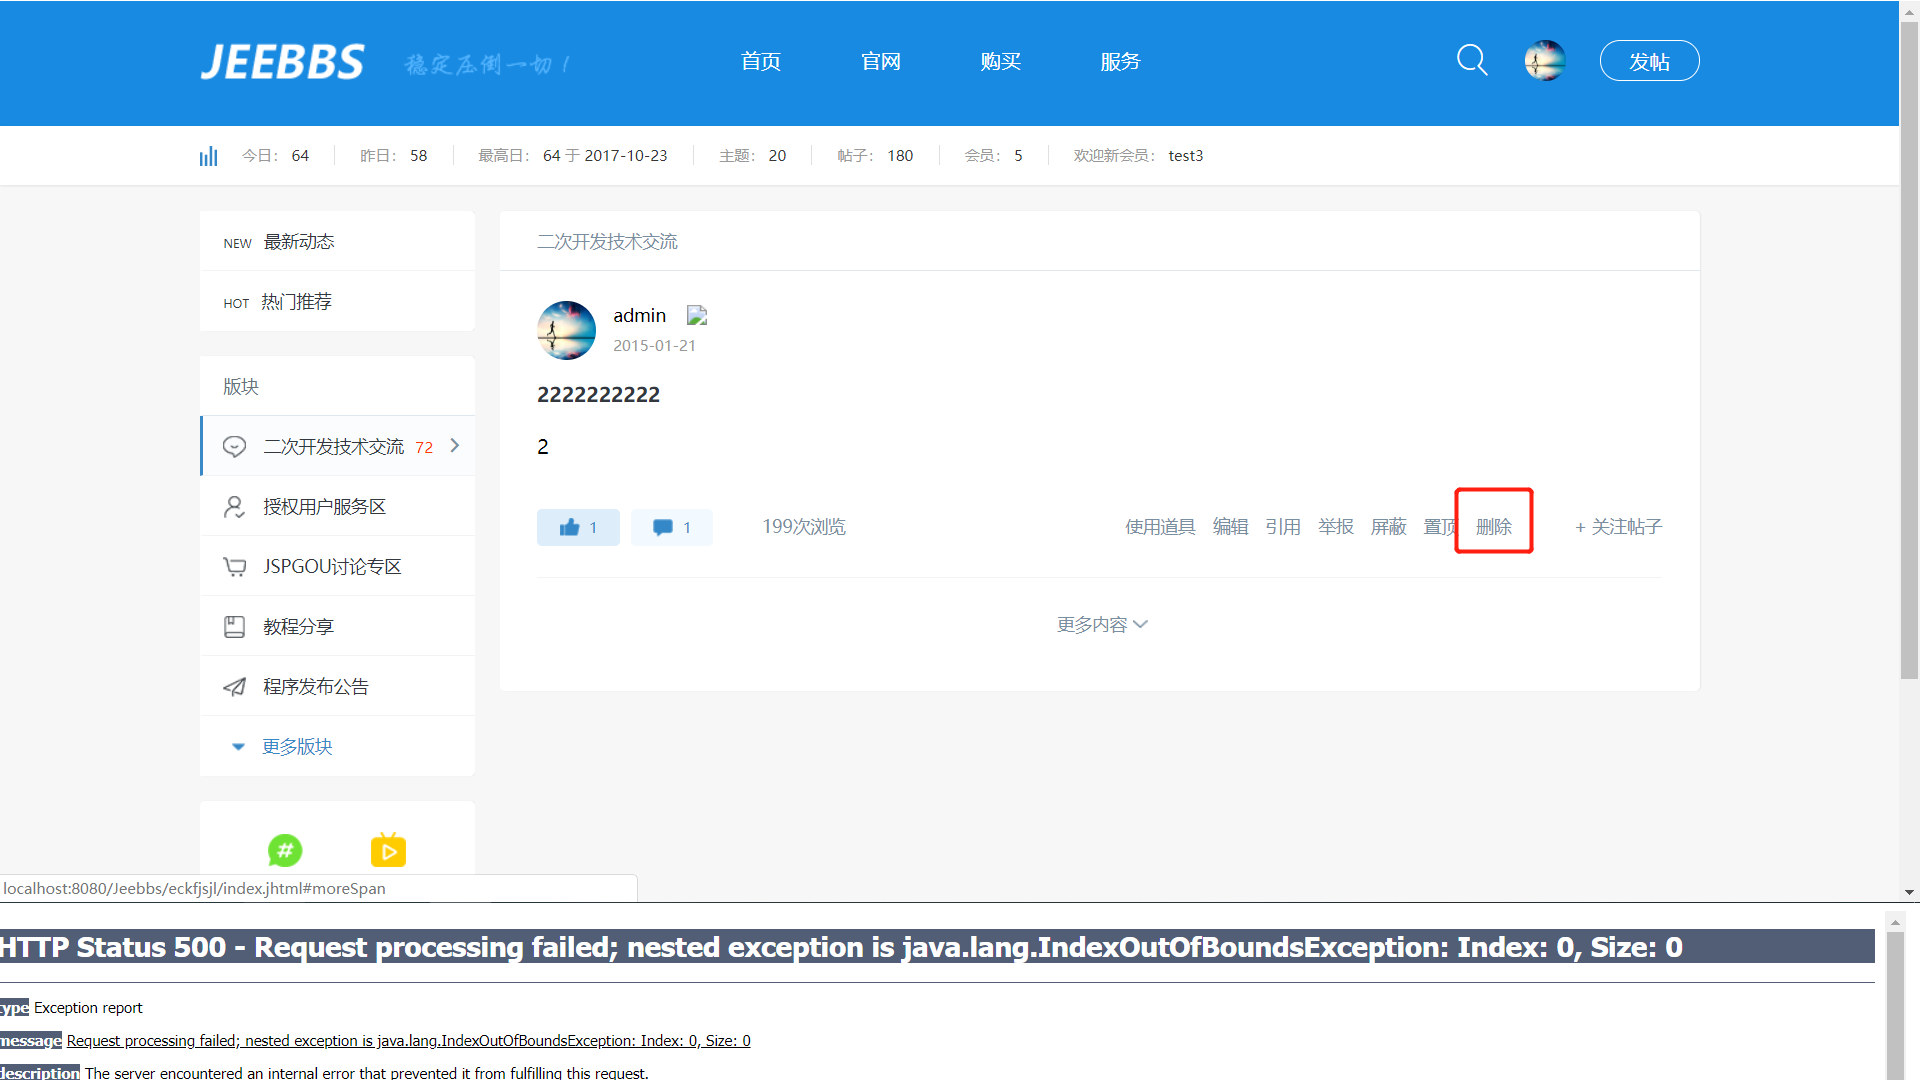Click 屏蔽 to shield the post
The width and height of the screenshot is (1920, 1080).
coord(1388,526)
